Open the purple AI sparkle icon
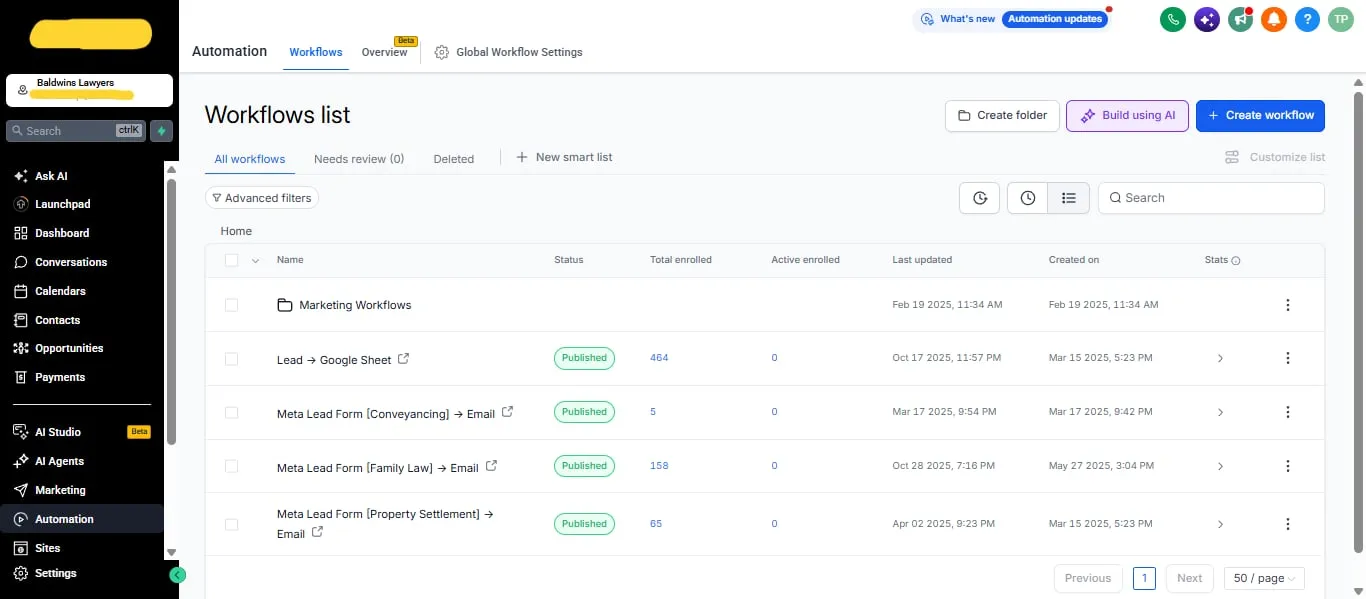 tap(1207, 19)
